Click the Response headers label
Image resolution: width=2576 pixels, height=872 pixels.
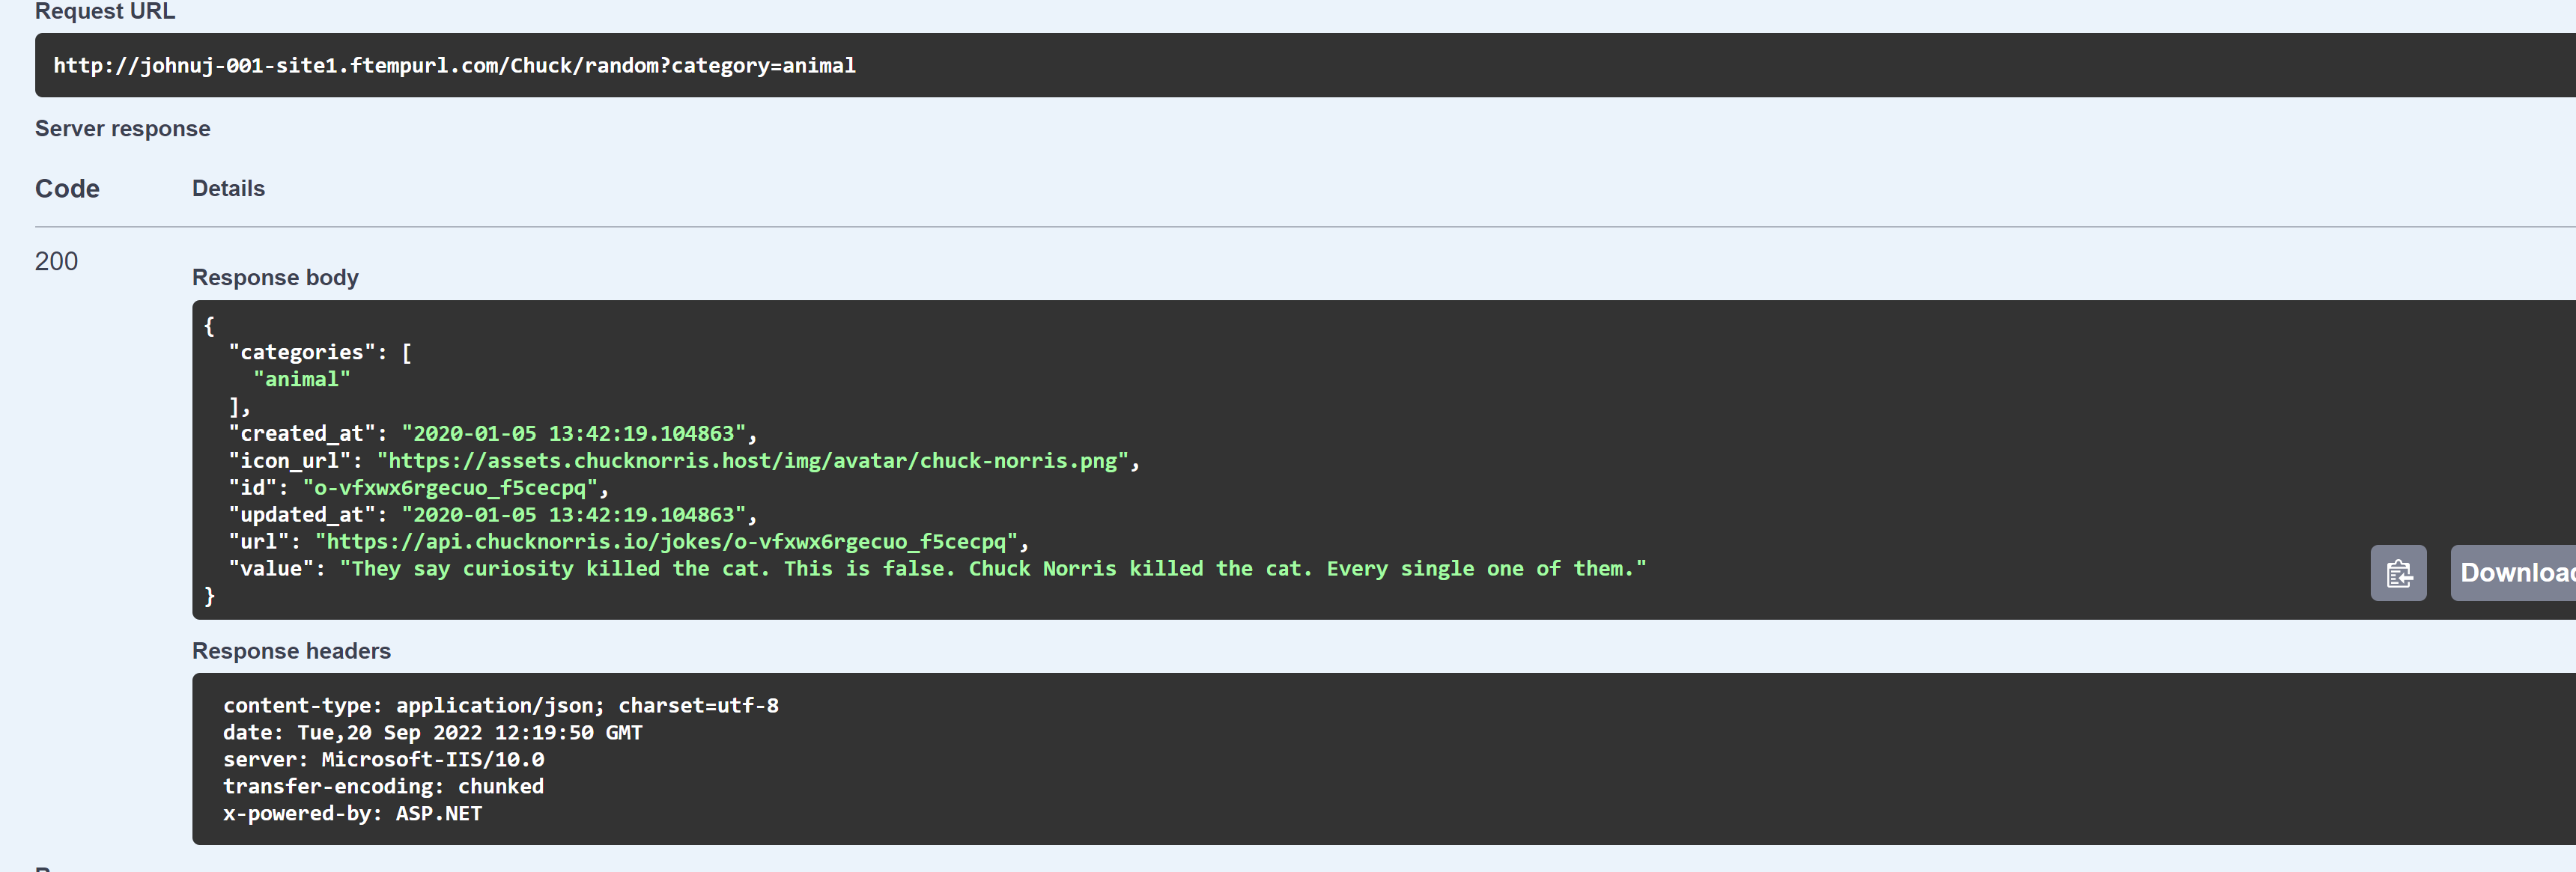(x=291, y=651)
